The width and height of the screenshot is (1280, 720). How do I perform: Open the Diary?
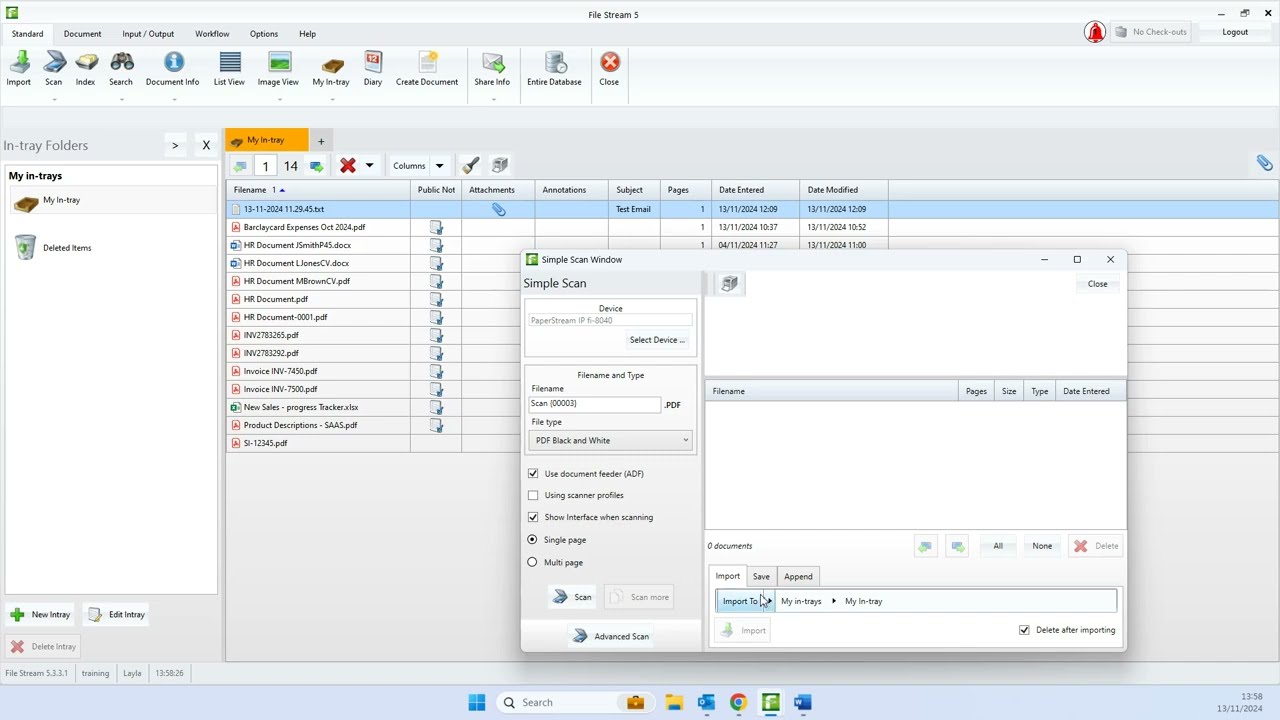(x=373, y=69)
